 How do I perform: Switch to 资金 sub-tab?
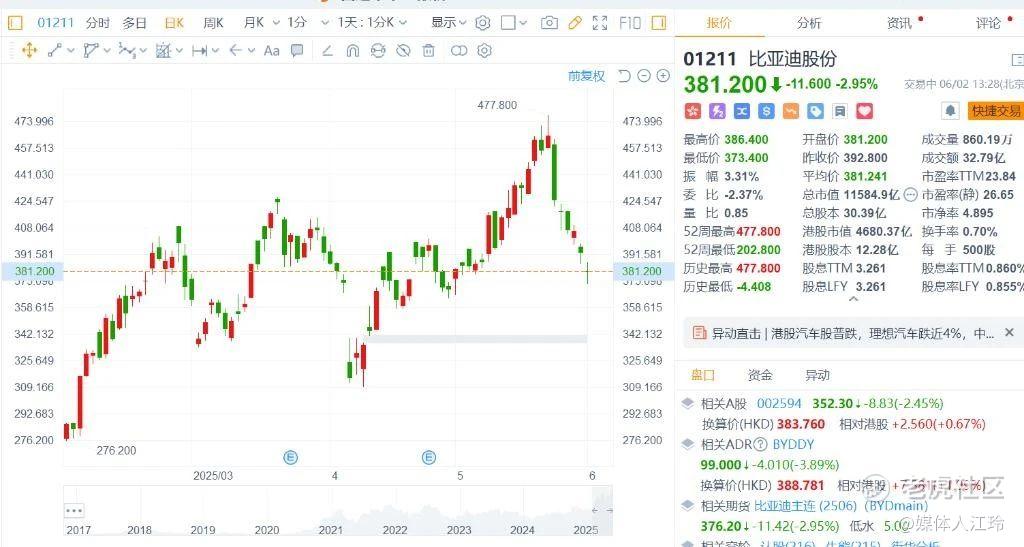tap(760, 375)
